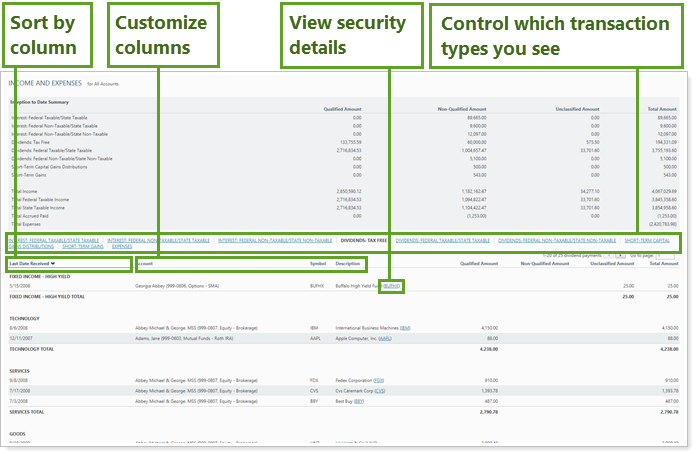View CVS security details link
The image size is (696, 456).
[x=381, y=390]
